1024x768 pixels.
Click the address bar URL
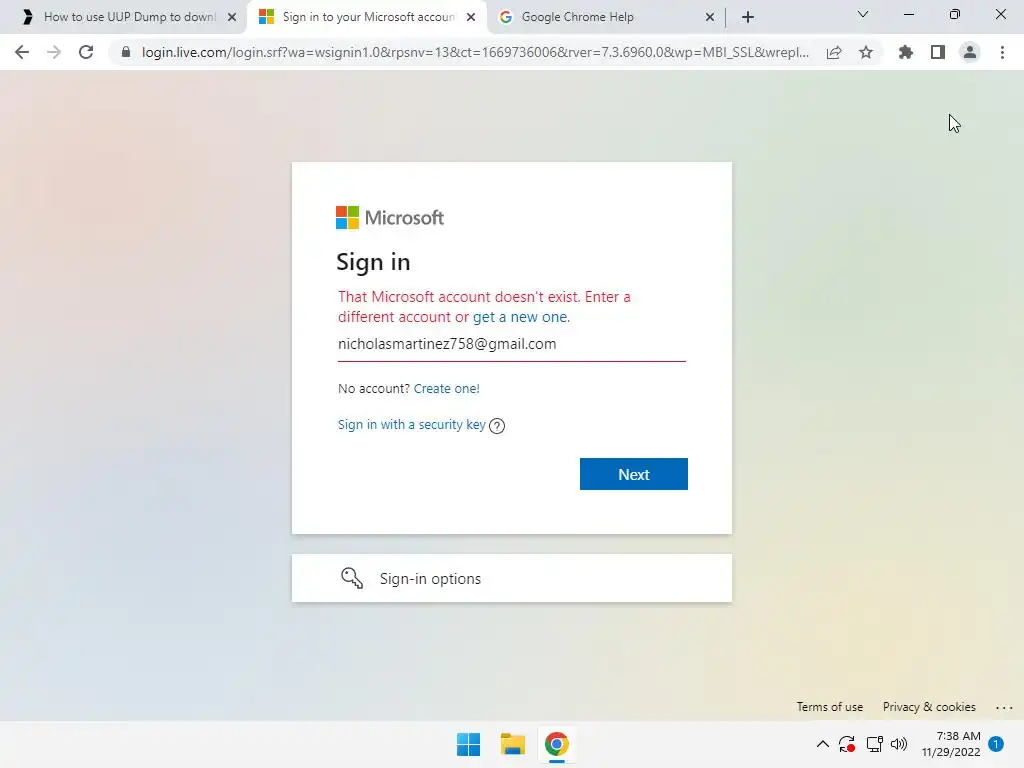click(475, 52)
